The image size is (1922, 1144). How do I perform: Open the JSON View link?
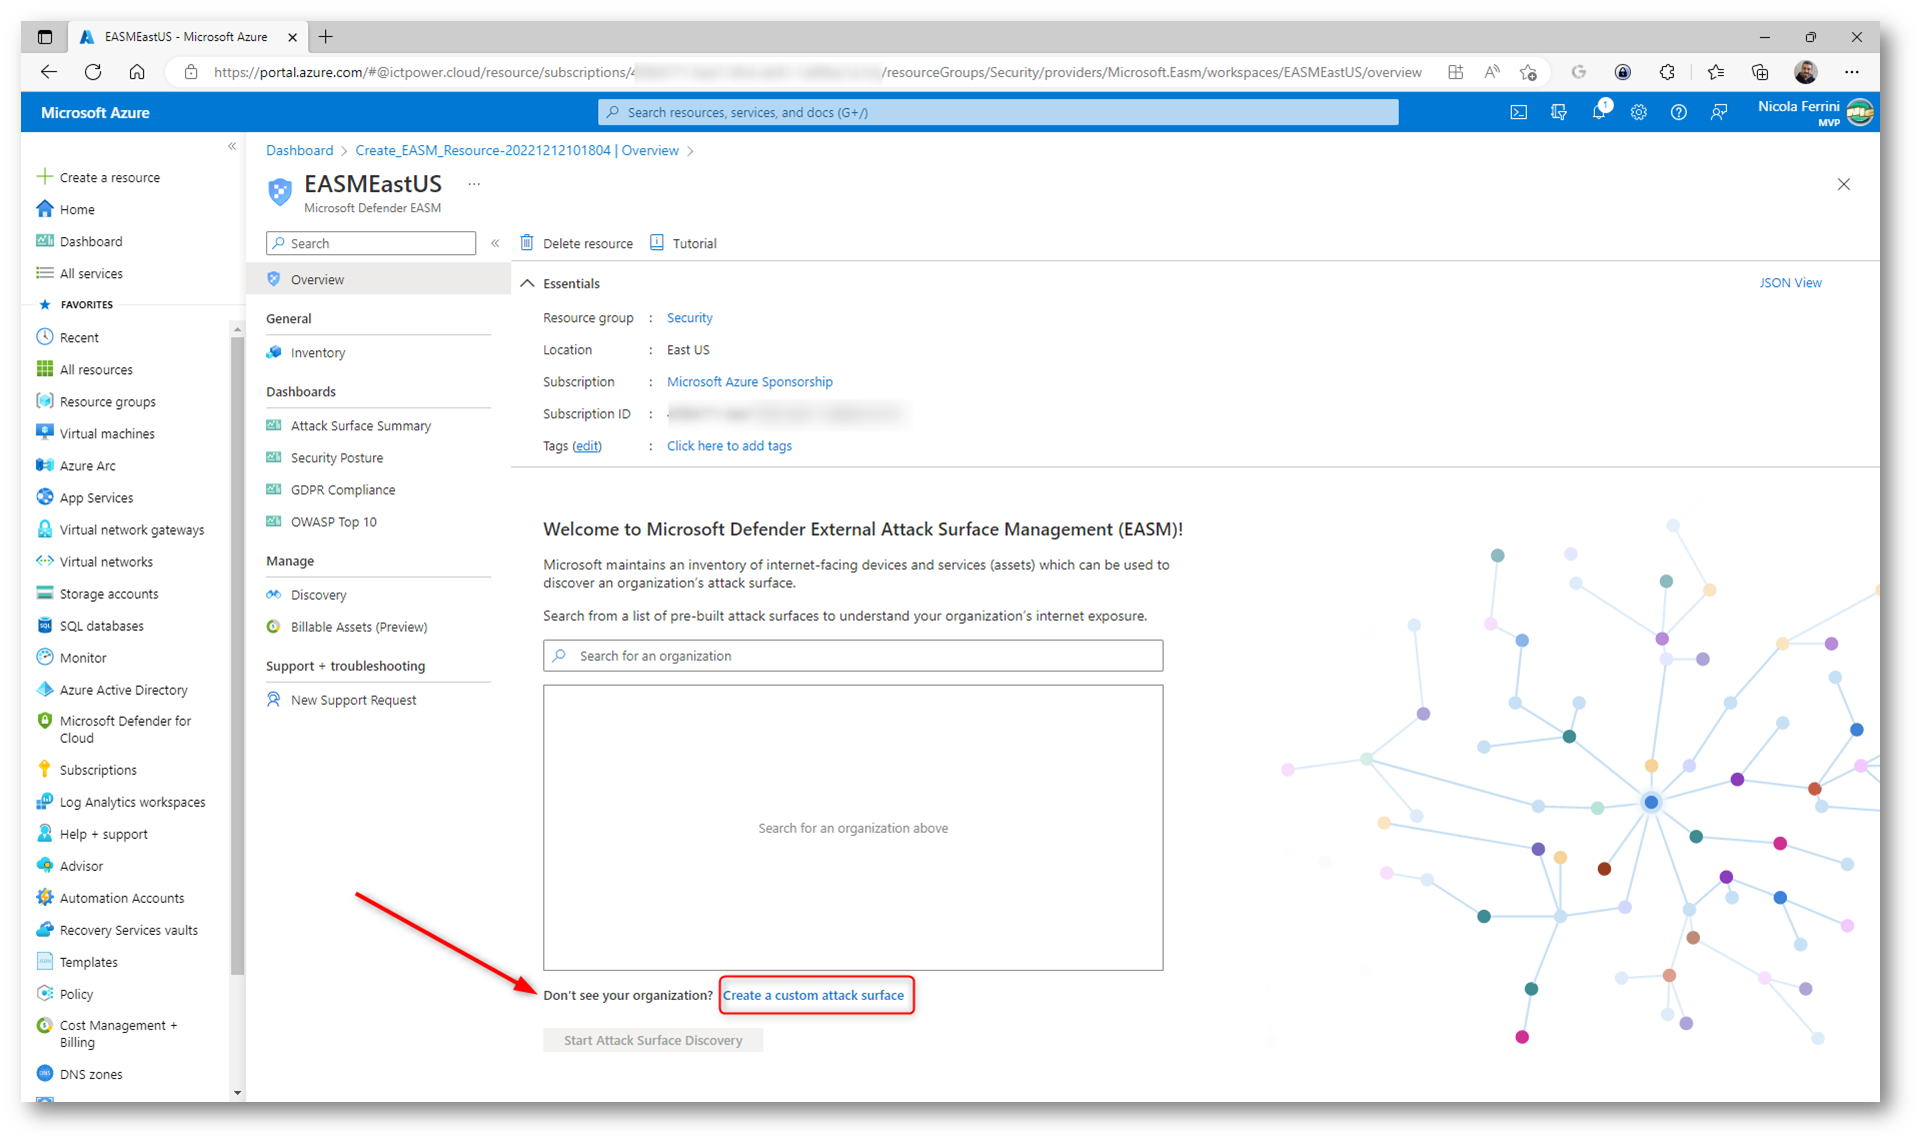(1789, 283)
